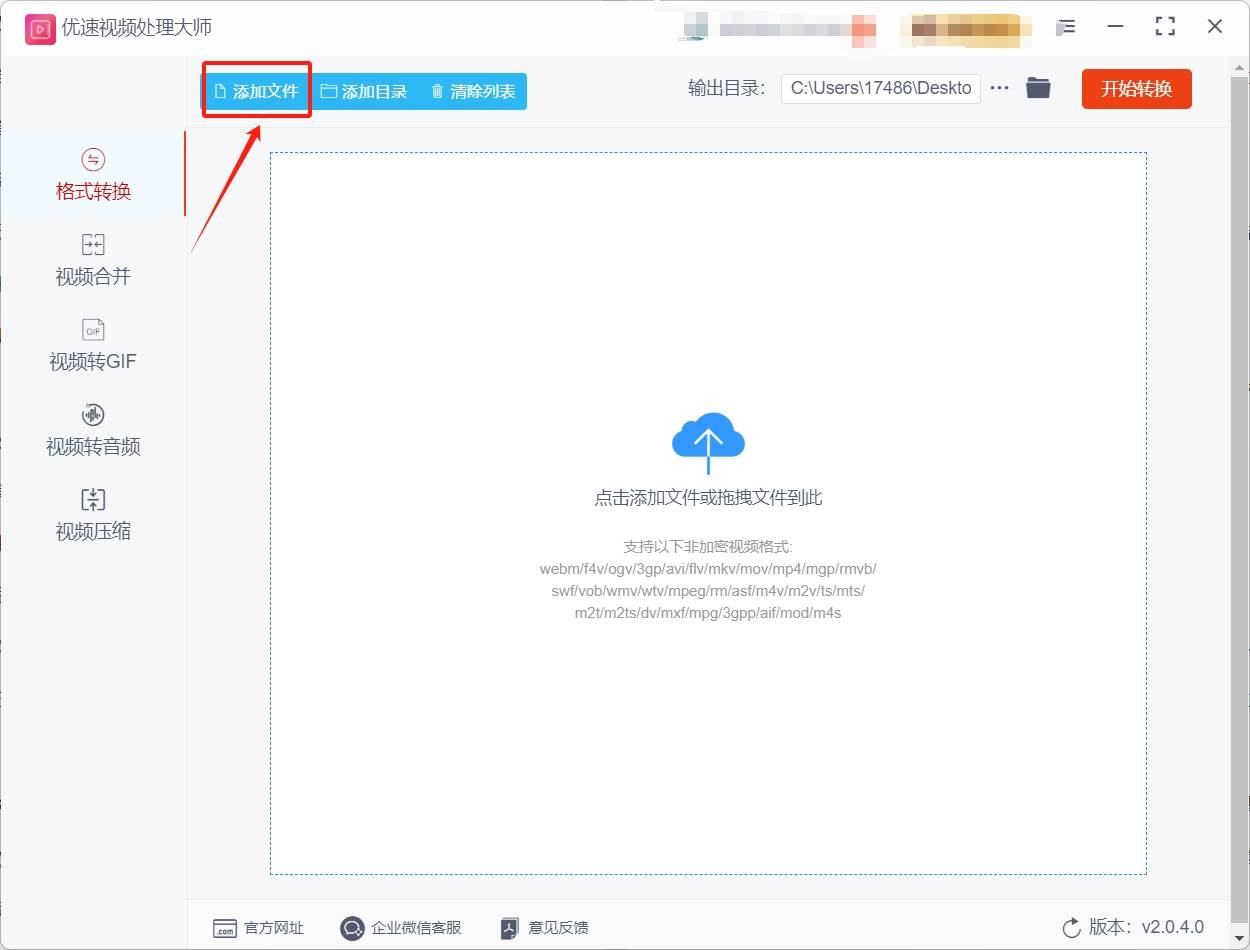This screenshot has height=950, width=1250.
Task: Open the 视频合并 video merge tool
Action: coord(92,260)
